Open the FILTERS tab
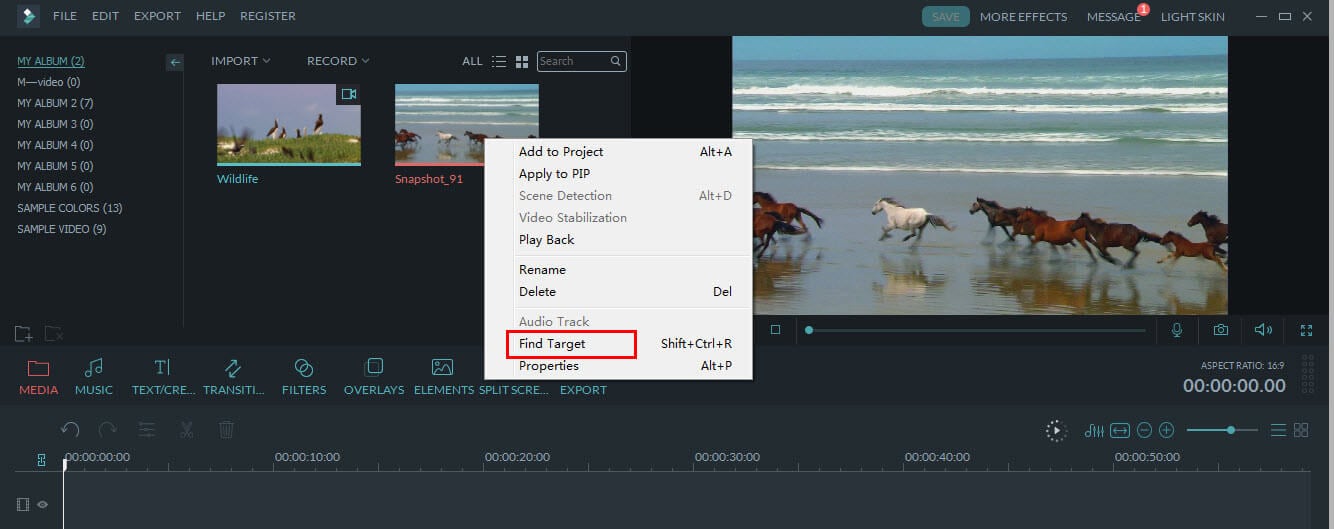Screen dimensions: 1334x529 (x=304, y=377)
